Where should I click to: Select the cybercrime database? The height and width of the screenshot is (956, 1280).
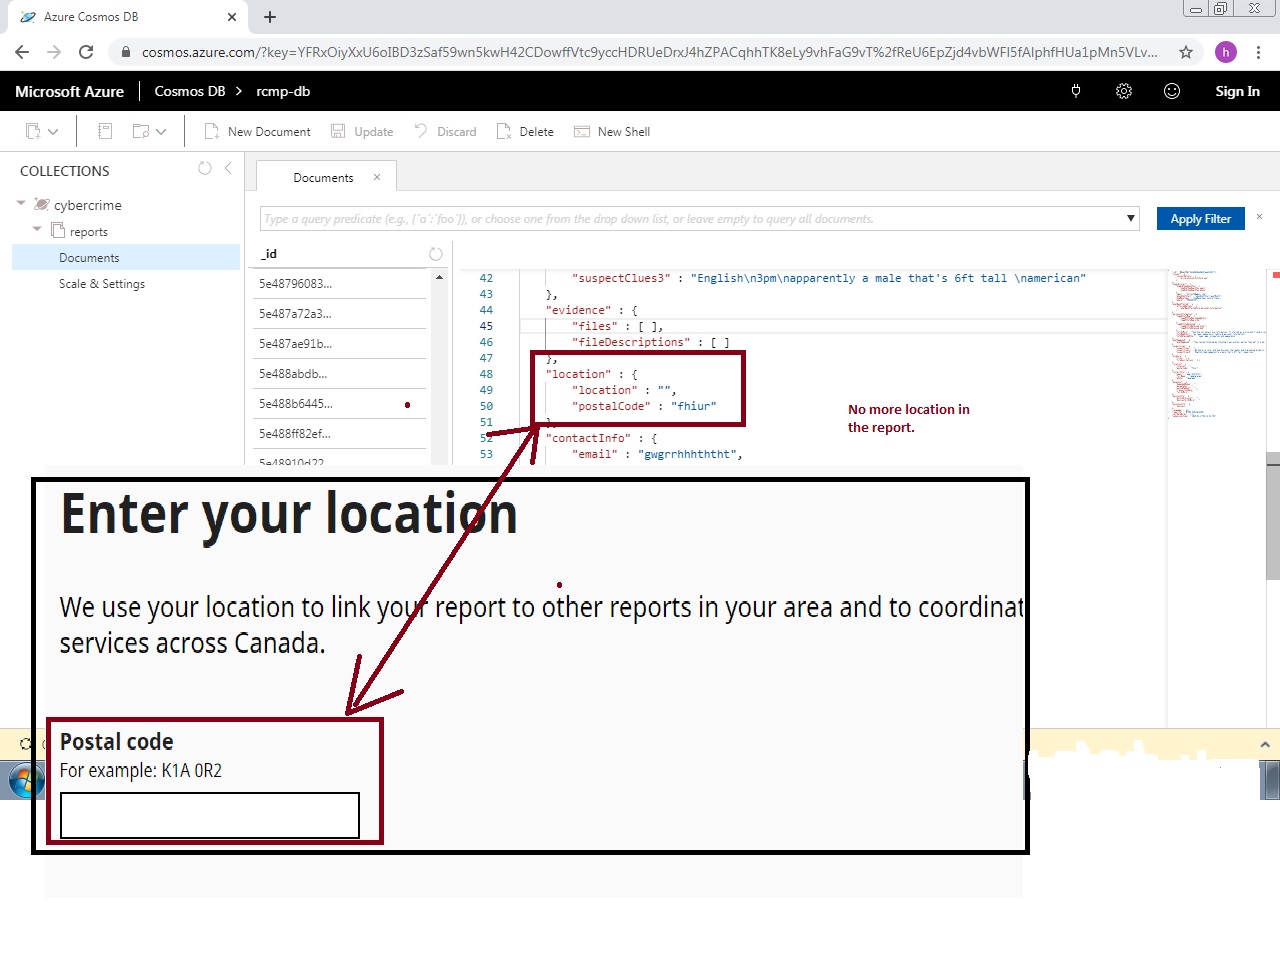click(88, 205)
